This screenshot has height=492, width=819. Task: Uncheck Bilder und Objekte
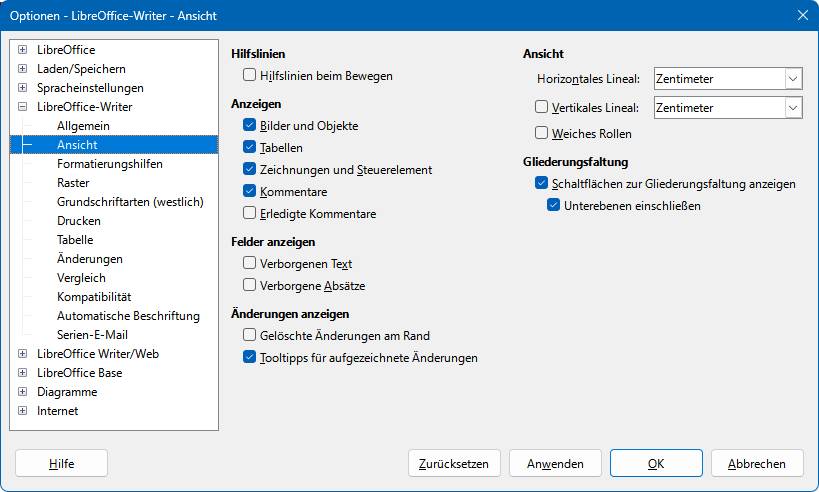(x=250, y=125)
